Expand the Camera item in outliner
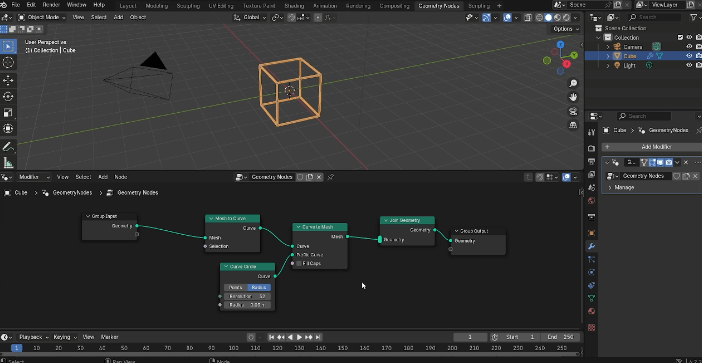 pyautogui.click(x=608, y=47)
